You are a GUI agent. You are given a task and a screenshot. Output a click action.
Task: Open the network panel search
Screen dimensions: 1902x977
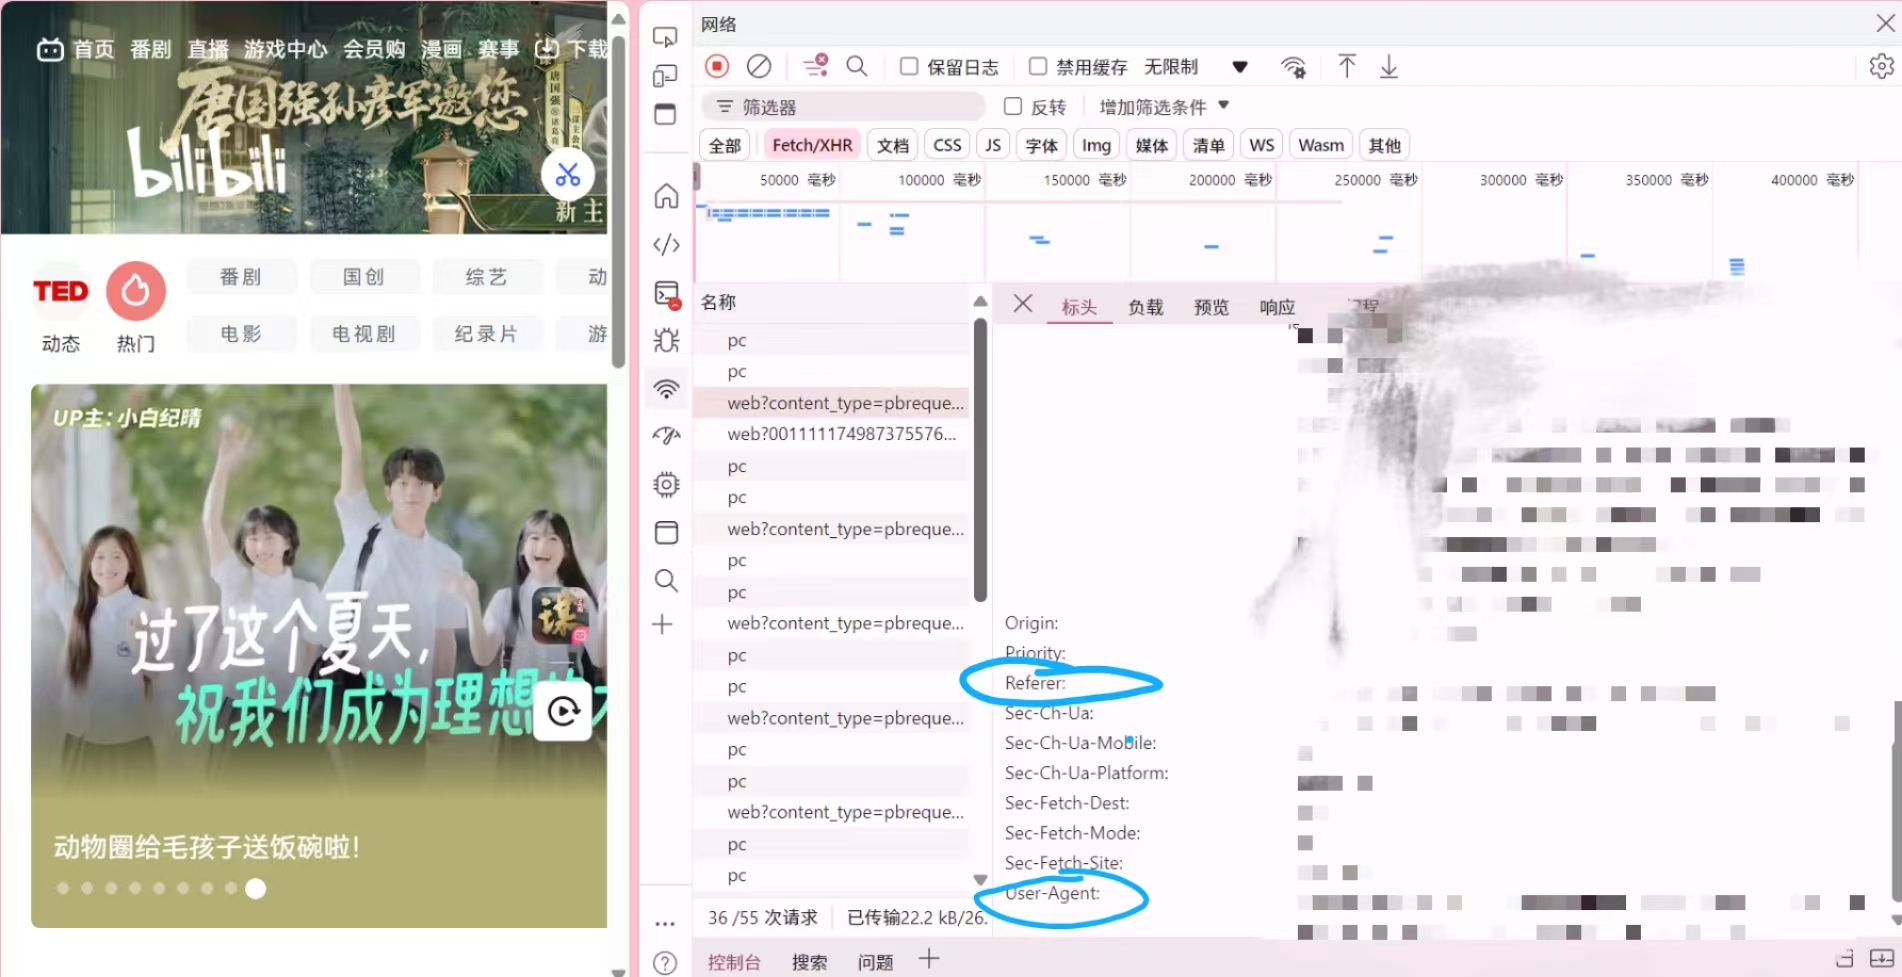(x=857, y=66)
